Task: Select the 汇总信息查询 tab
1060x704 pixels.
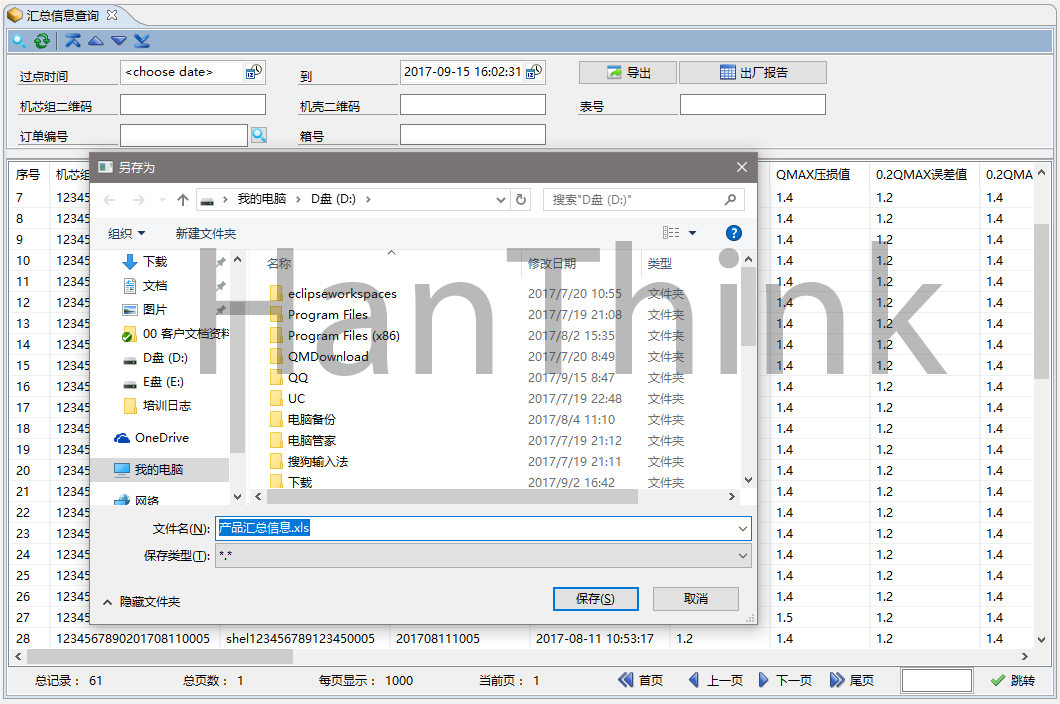Action: [62, 15]
